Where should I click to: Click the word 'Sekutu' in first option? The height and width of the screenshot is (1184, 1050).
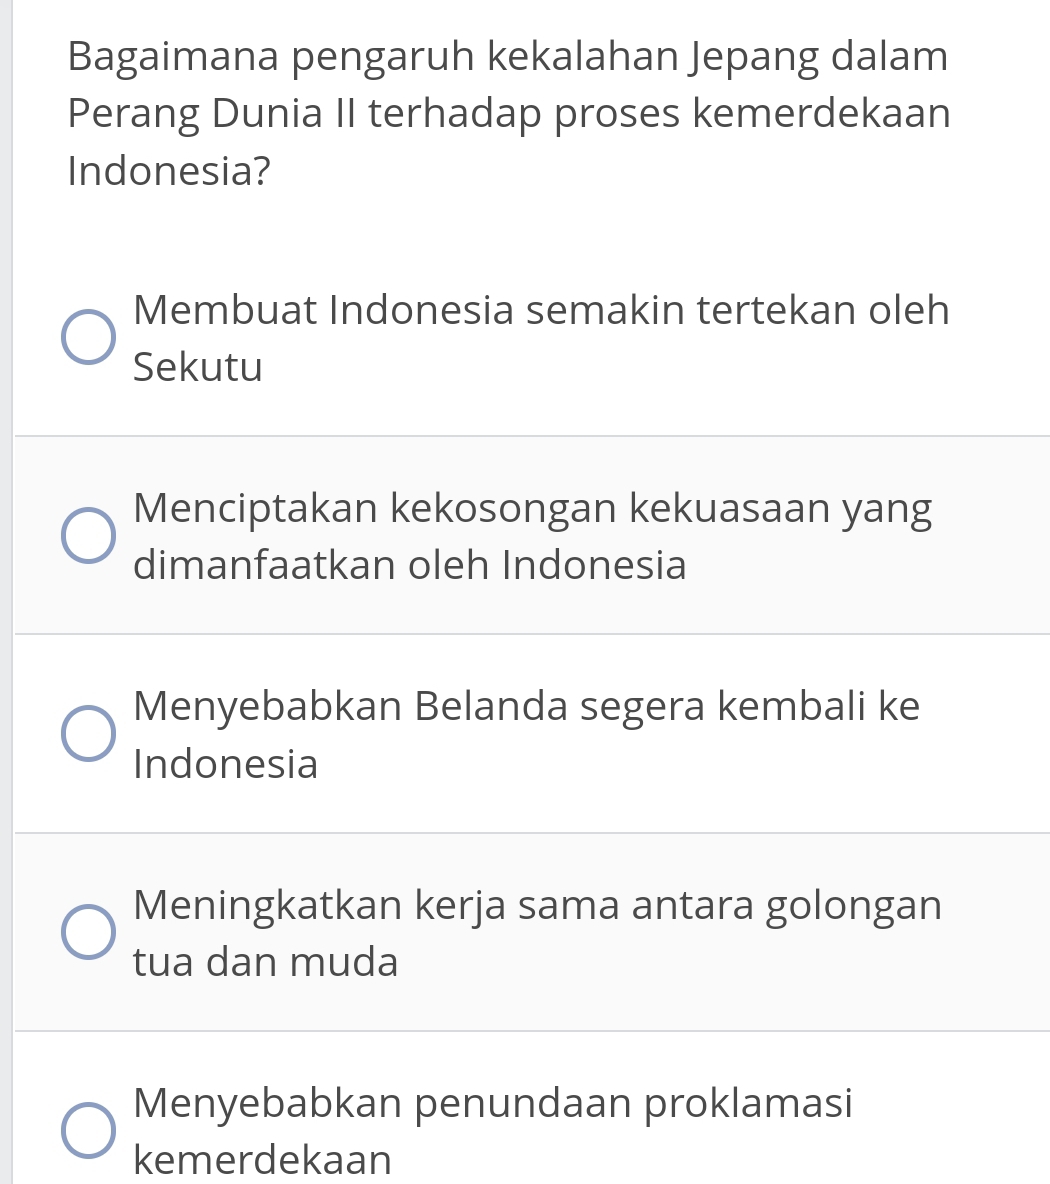pos(198,368)
